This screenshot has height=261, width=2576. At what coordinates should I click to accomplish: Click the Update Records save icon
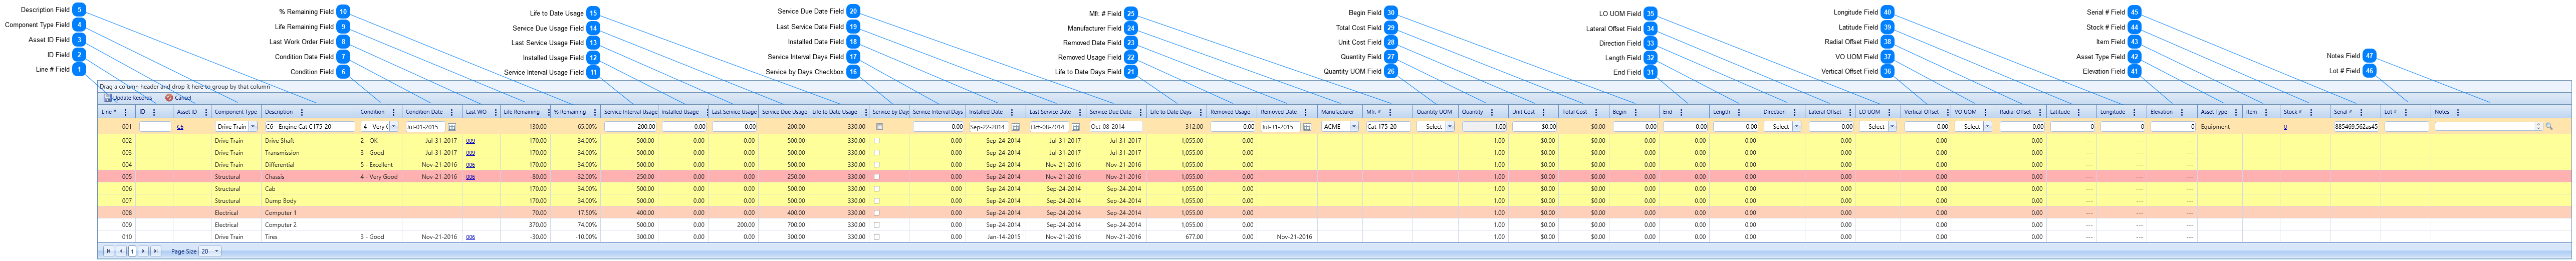[x=108, y=98]
